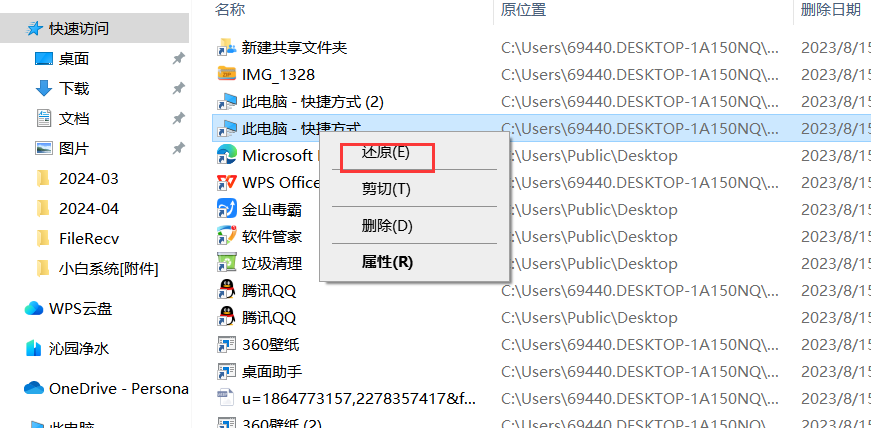Choose 剪切(T) from the context menu
Image resolution: width=871 pixels, height=428 pixels.
386,189
